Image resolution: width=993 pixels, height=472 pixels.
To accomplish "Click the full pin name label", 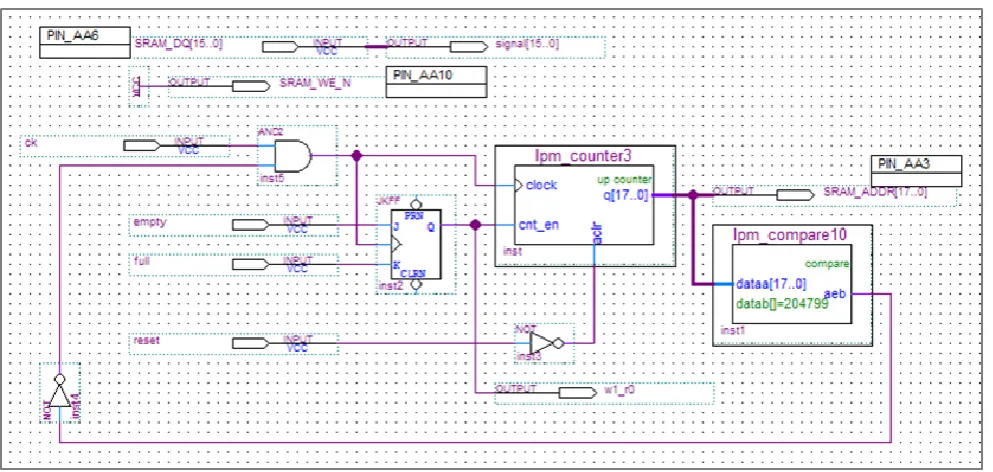I will tap(142, 260).
